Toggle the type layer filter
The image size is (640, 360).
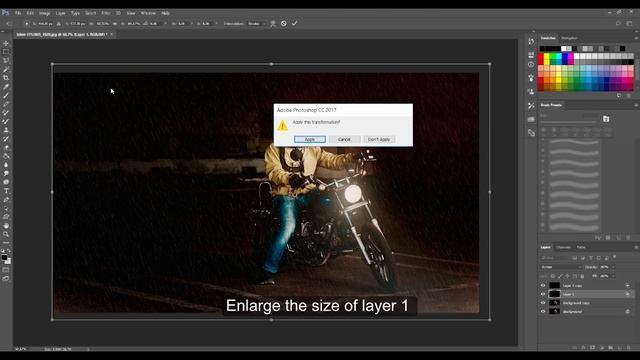[x=591, y=258]
